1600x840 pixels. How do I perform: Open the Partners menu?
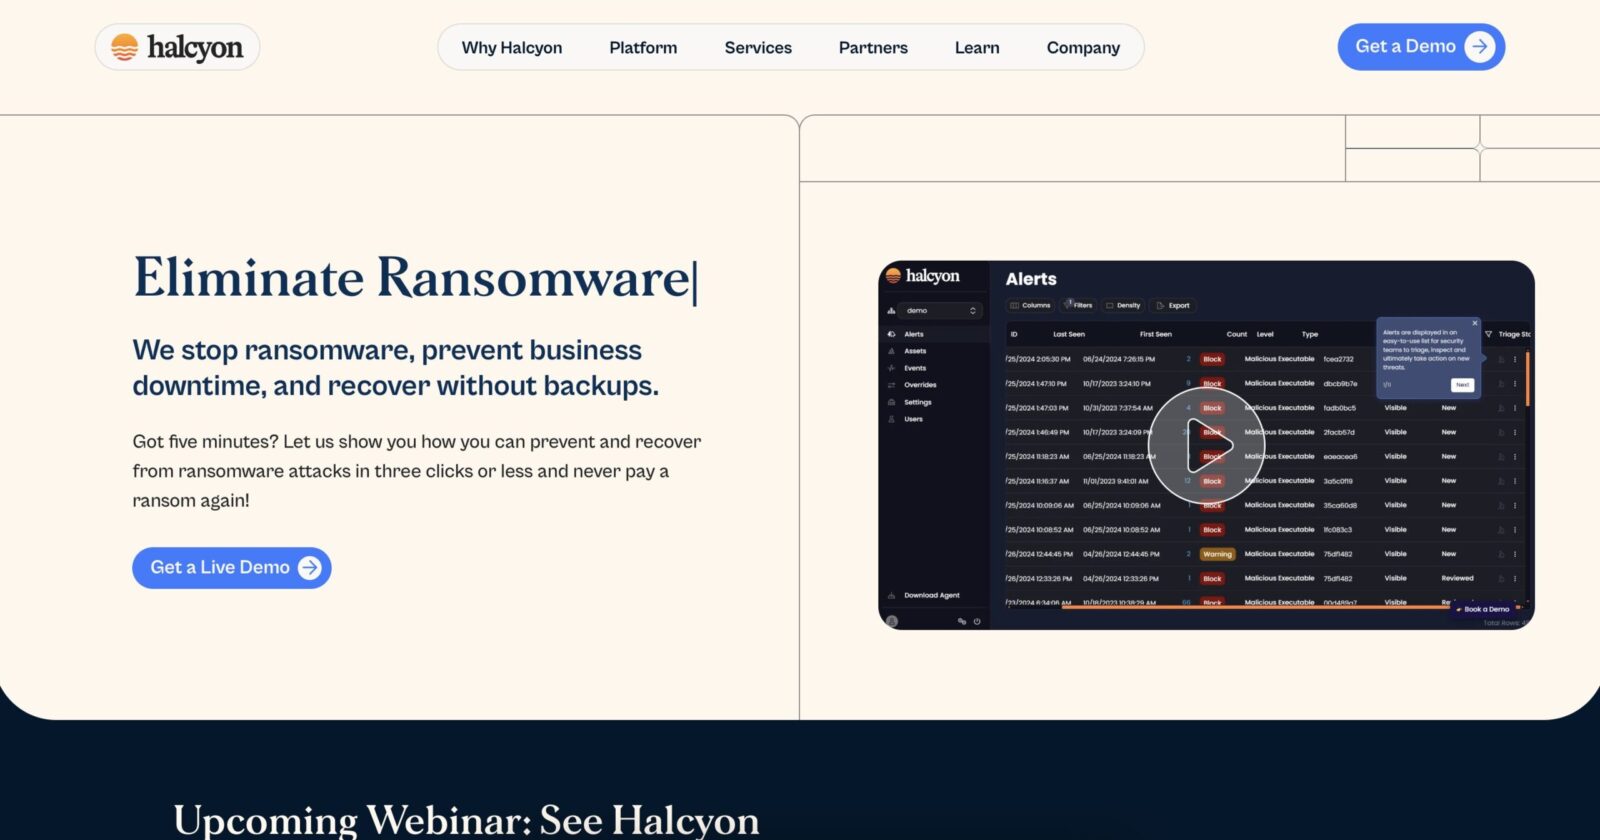click(x=873, y=47)
